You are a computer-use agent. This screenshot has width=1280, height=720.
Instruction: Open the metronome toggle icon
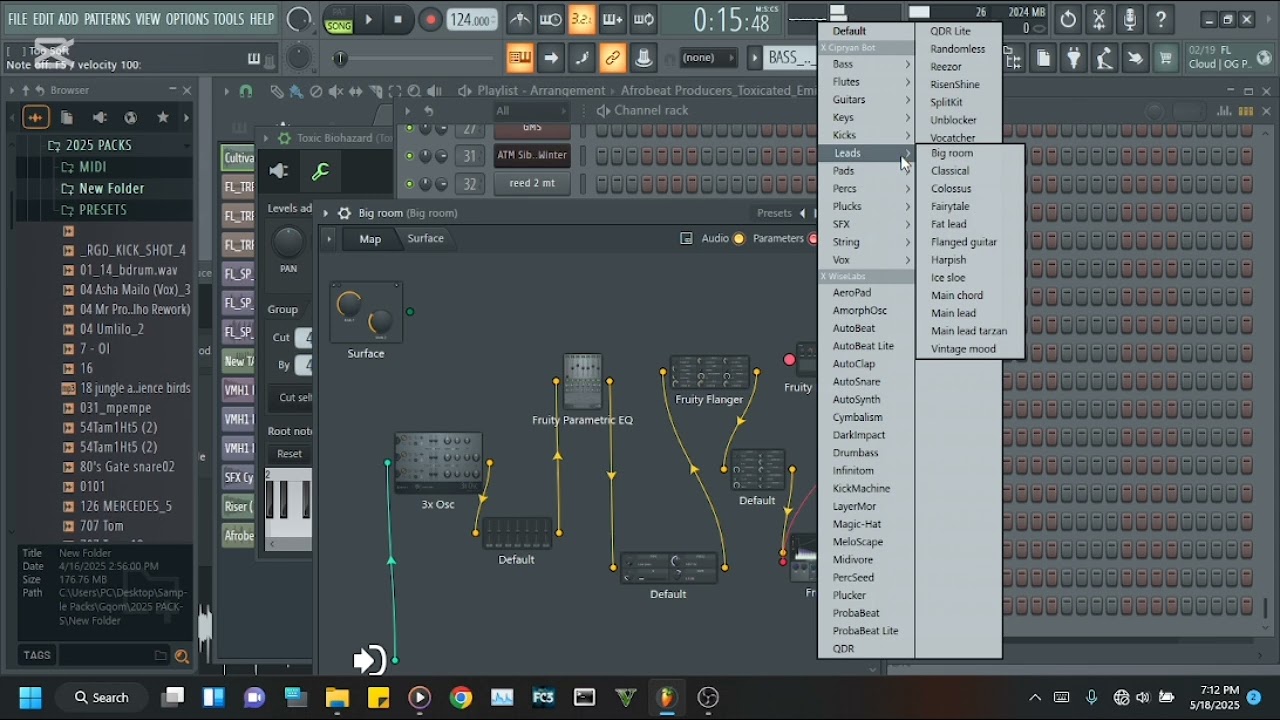520,20
